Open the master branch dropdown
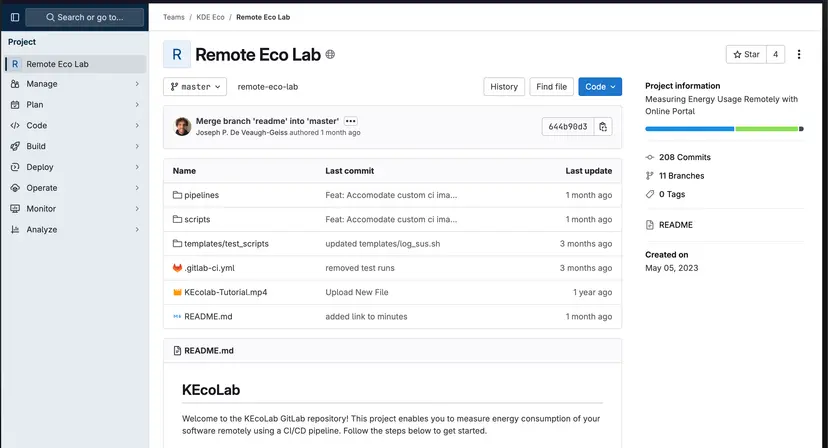 point(195,87)
